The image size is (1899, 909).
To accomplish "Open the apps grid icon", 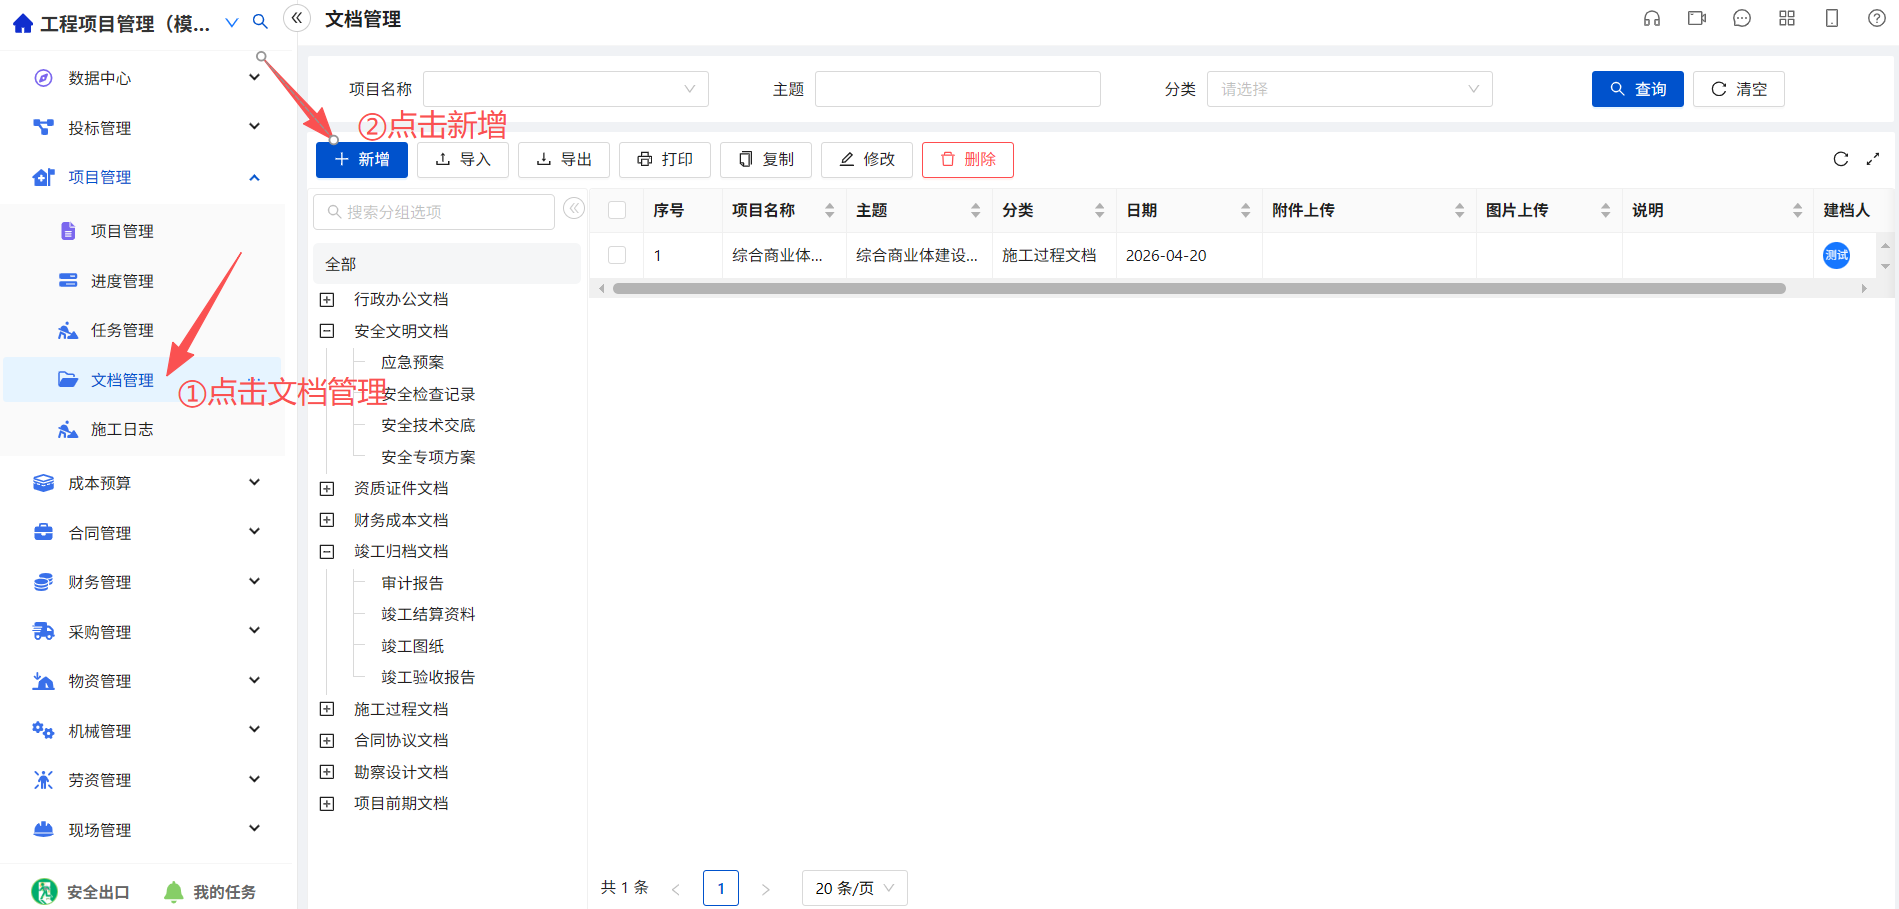I will tap(1787, 19).
